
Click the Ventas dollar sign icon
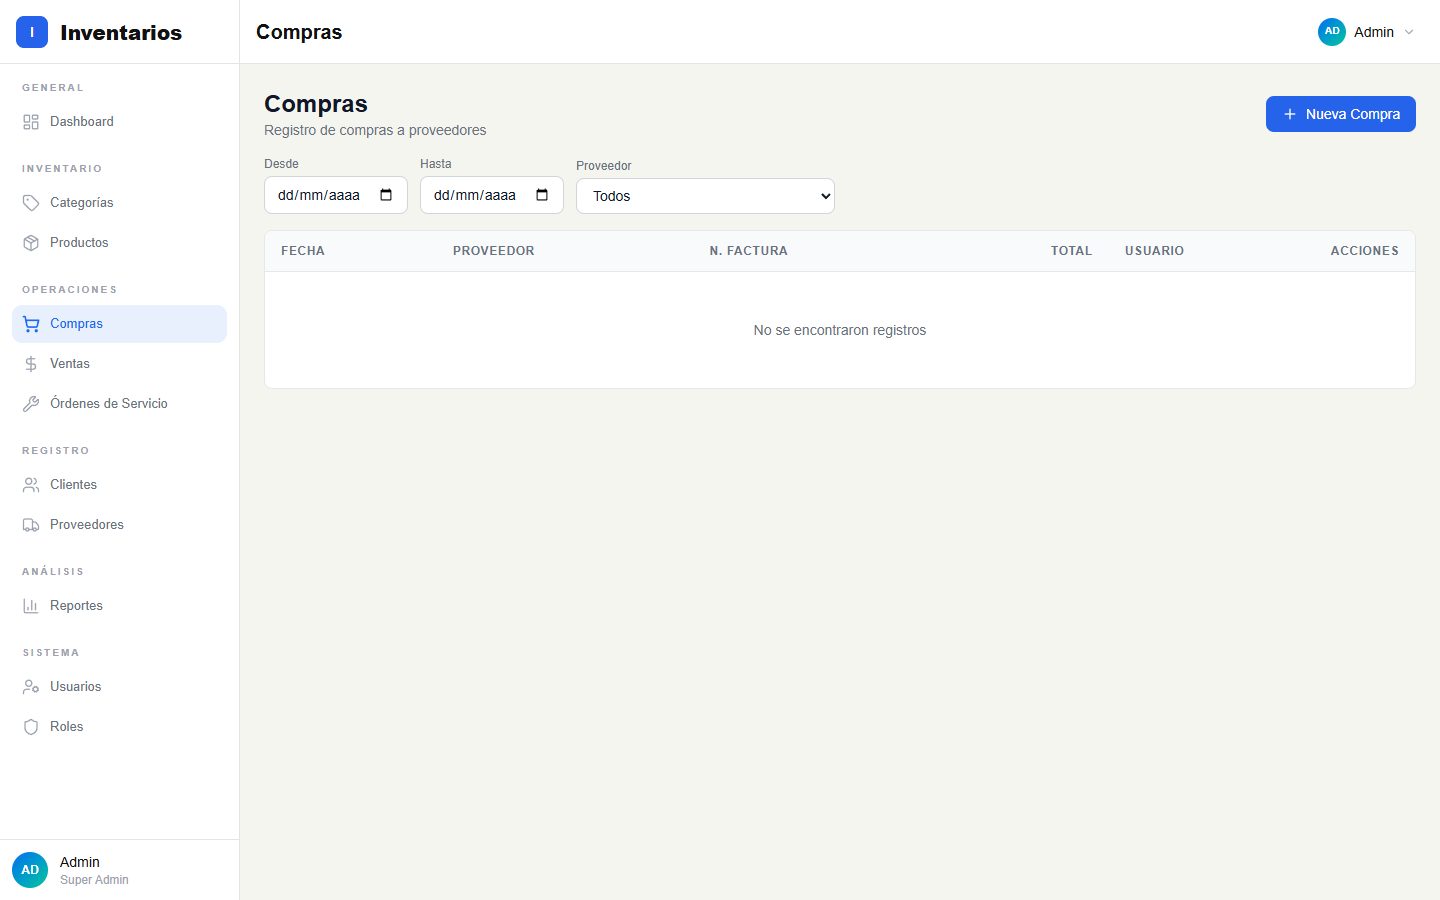(31, 364)
